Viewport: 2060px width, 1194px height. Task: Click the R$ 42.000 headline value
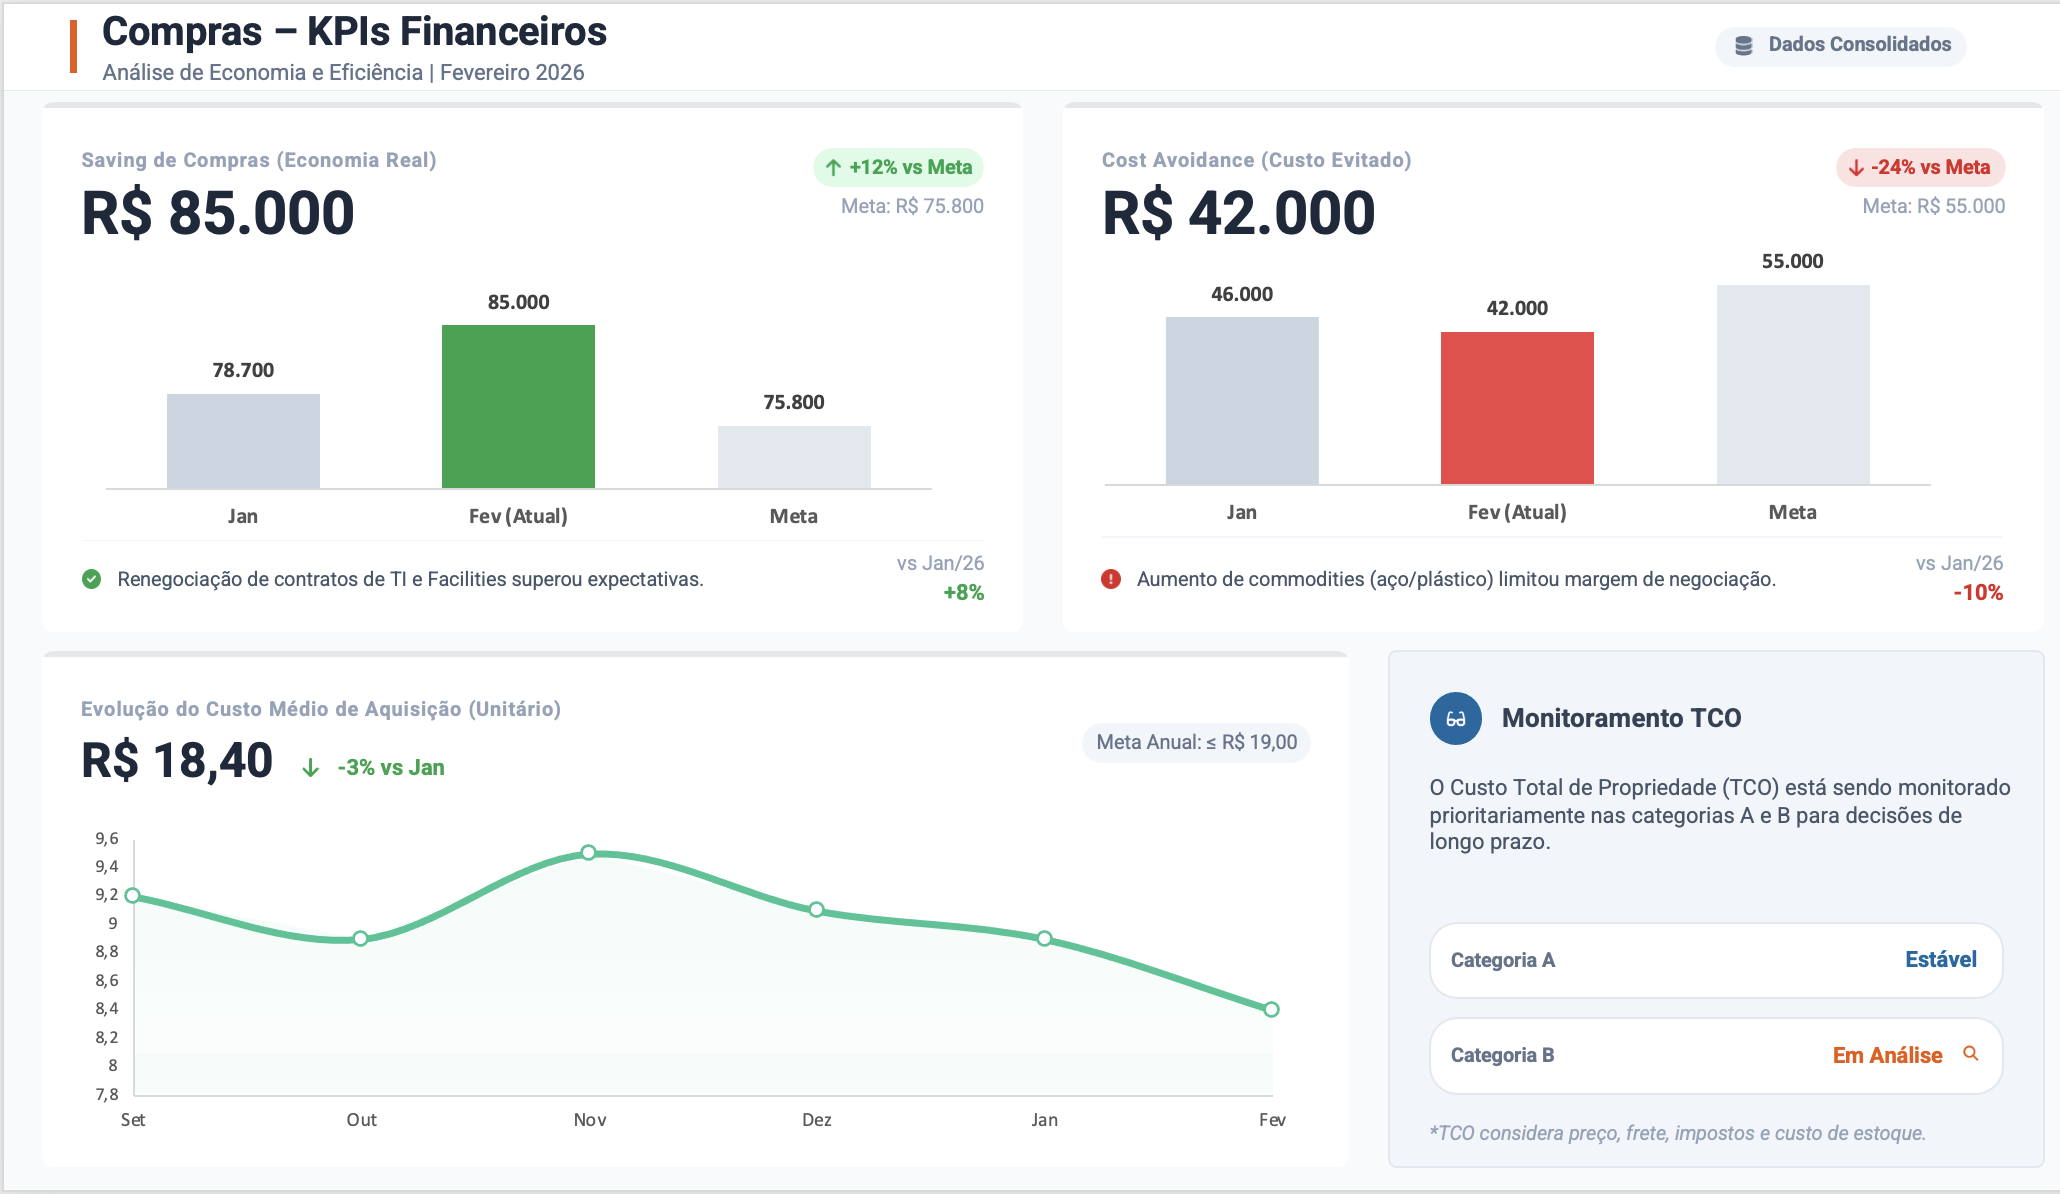[1239, 213]
